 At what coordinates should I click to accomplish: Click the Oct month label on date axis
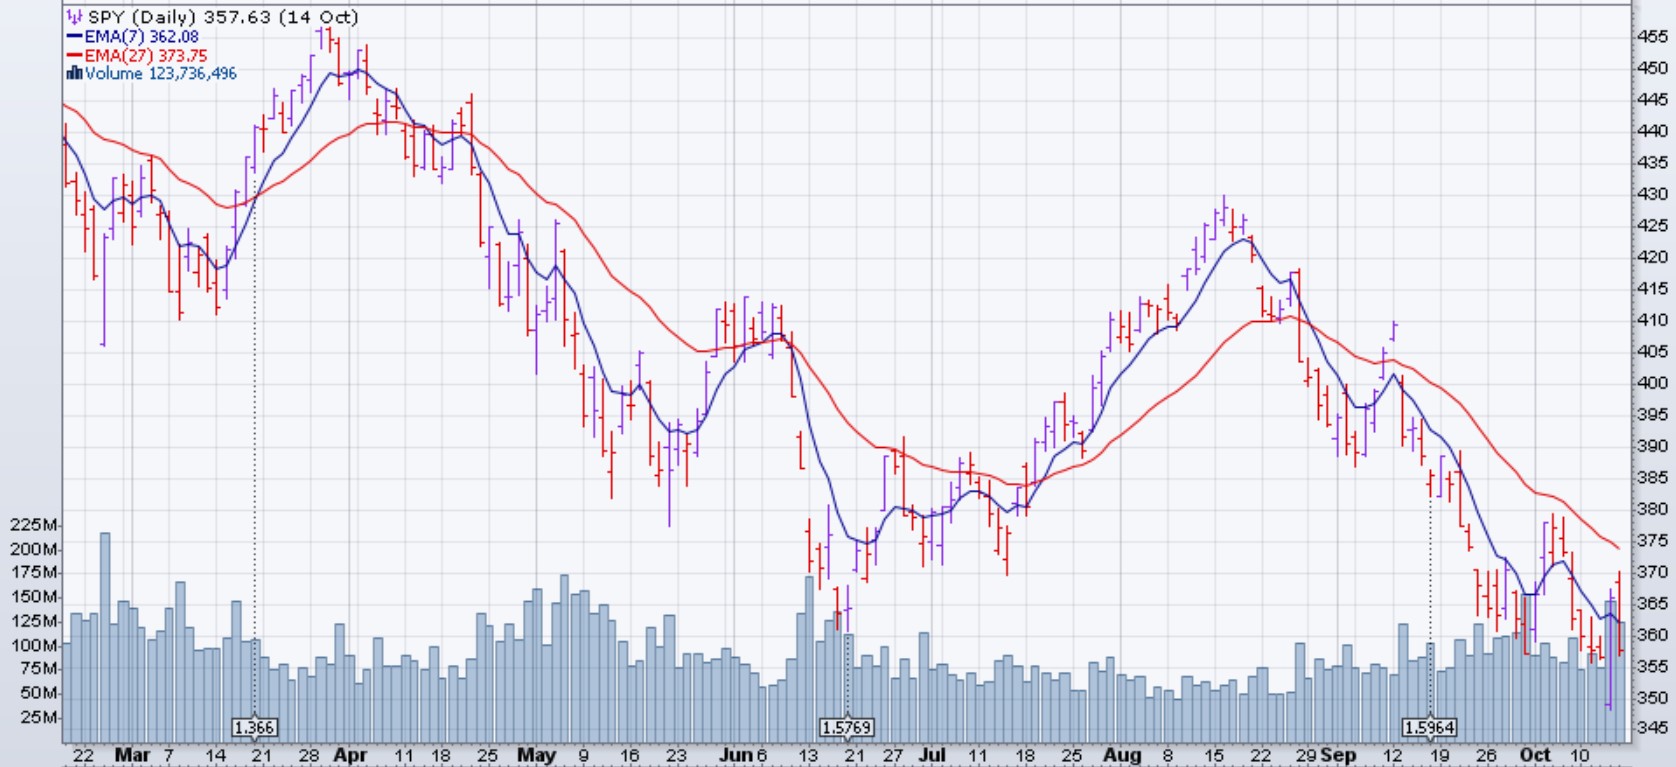[x=1534, y=755]
